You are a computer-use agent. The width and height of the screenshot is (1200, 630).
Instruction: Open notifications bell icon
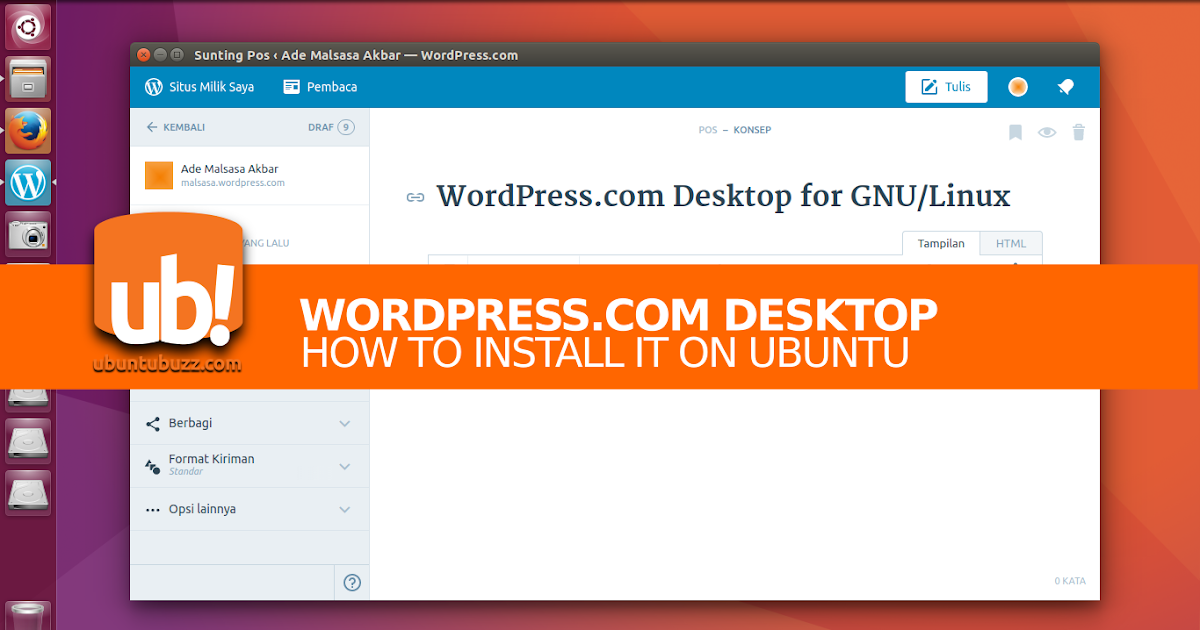(1066, 87)
